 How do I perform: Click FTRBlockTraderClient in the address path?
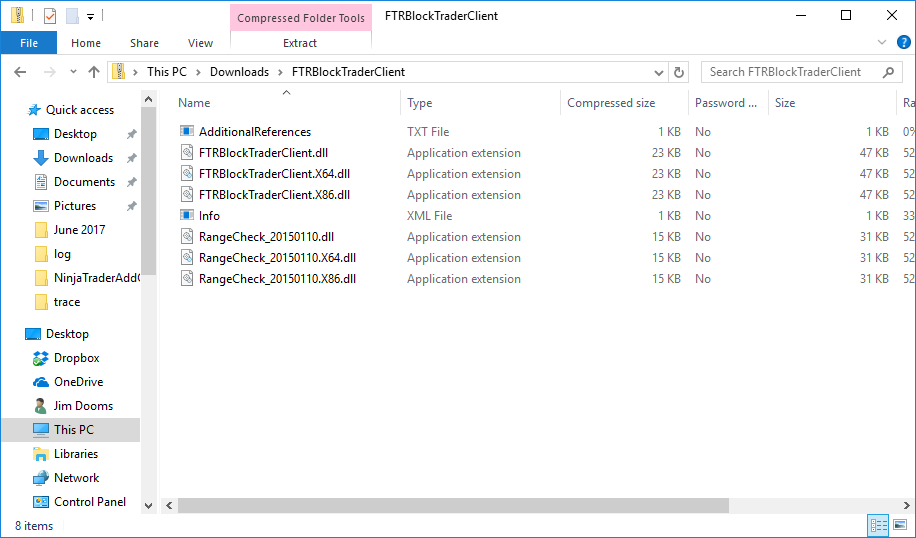[x=348, y=72]
